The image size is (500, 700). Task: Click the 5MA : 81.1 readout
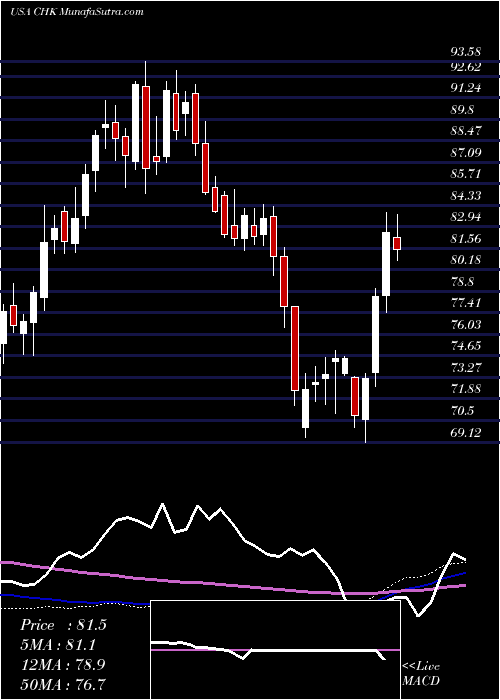(58, 645)
